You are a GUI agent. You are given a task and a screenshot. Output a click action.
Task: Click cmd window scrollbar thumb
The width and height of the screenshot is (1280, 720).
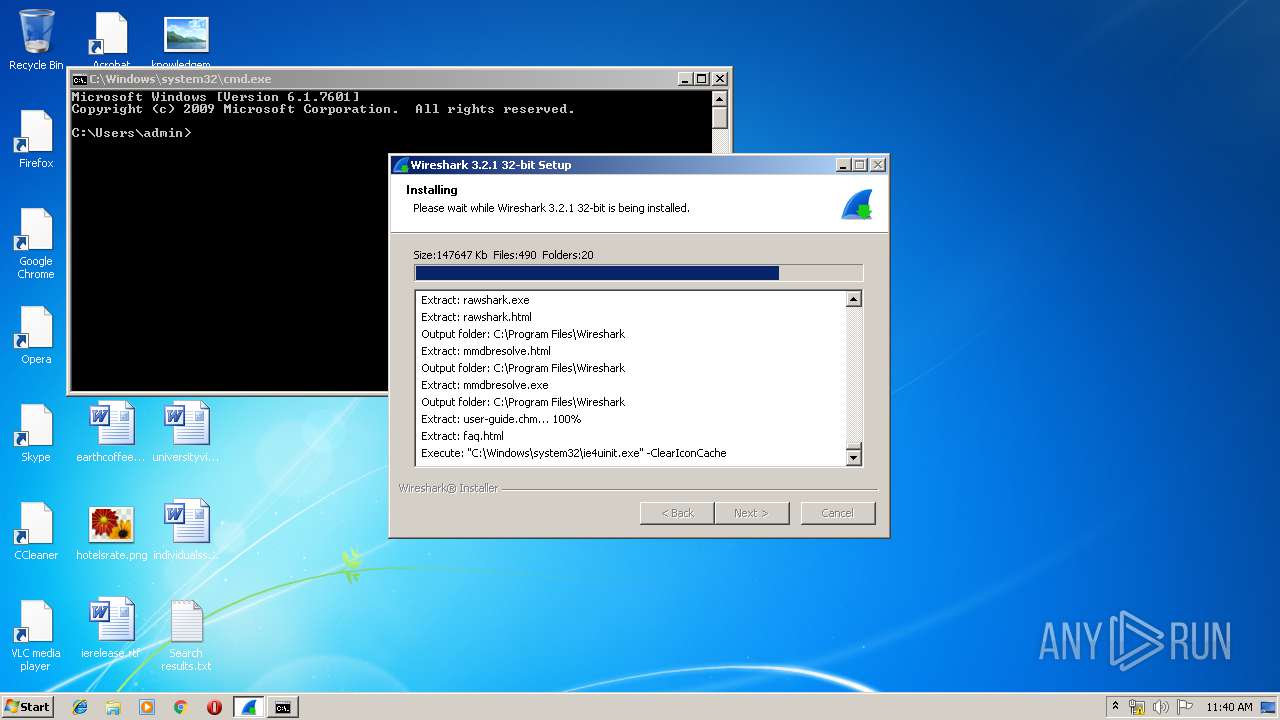719,118
